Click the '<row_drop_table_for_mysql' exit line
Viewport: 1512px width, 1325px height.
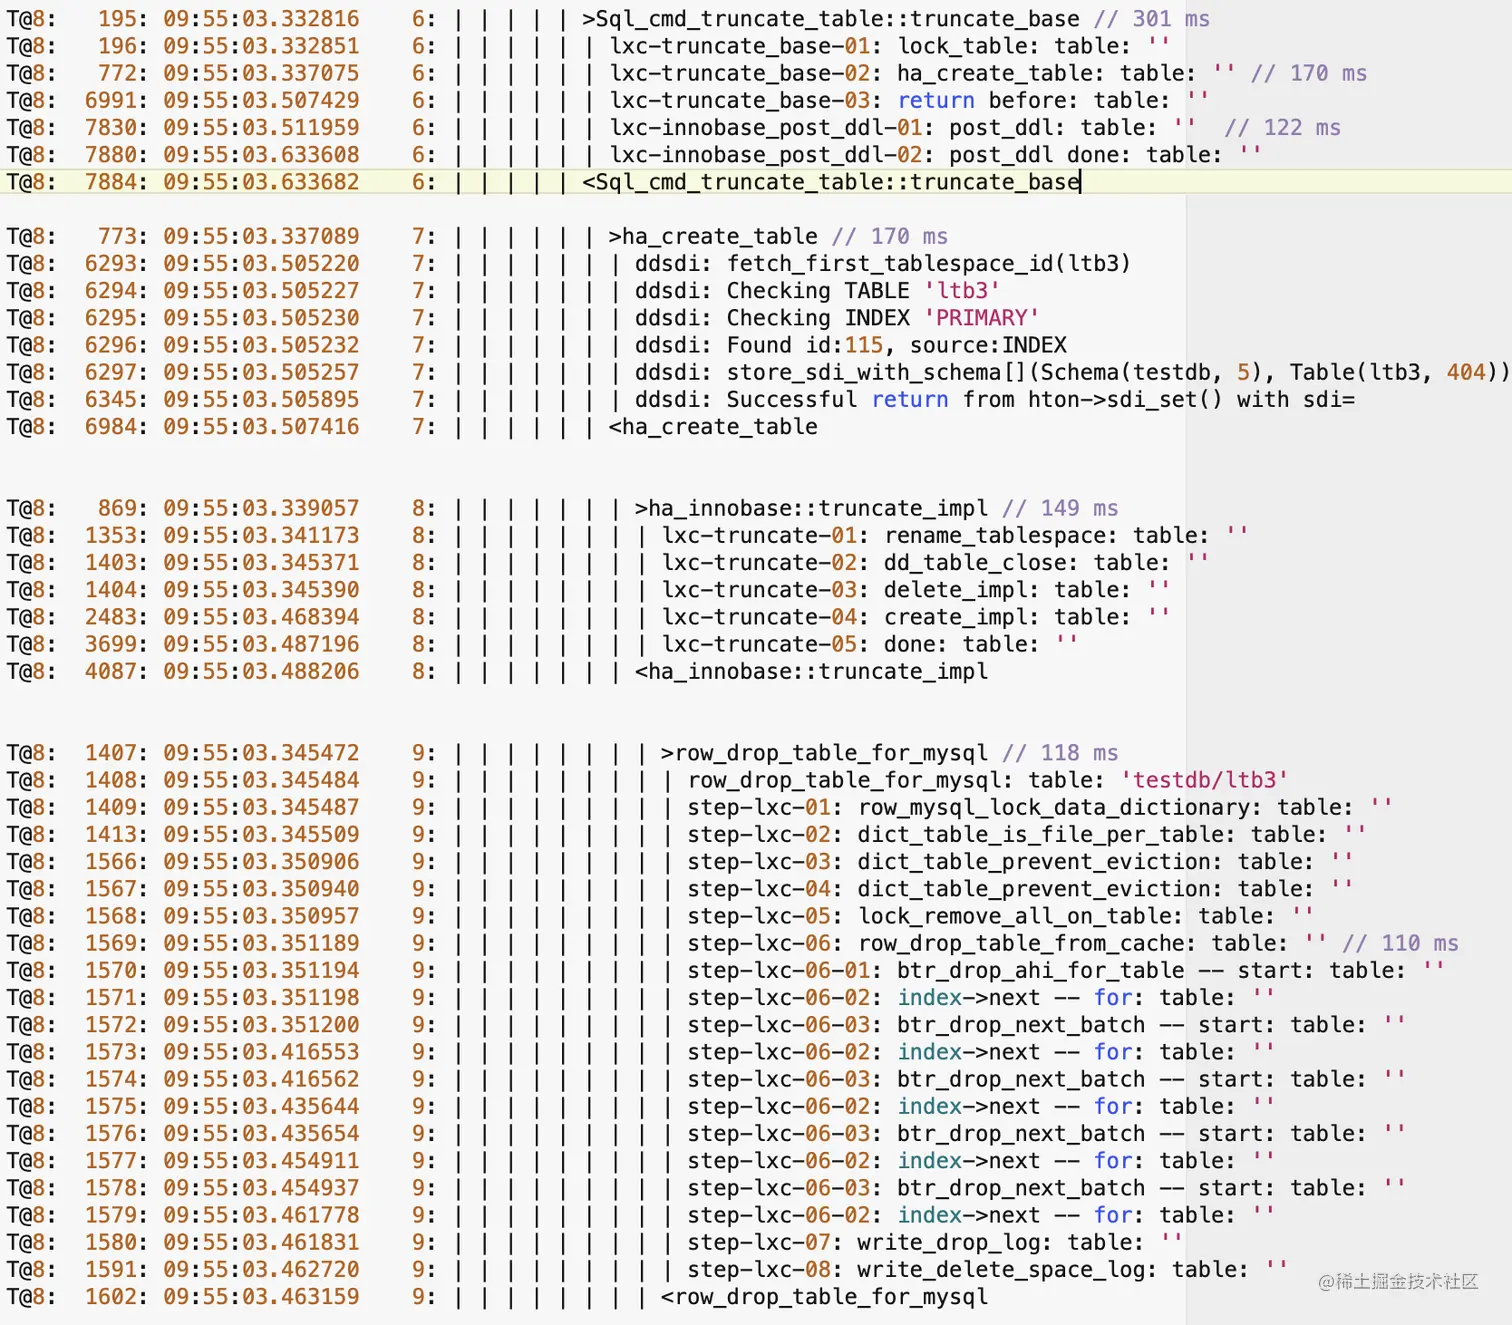pos(497,1296)
